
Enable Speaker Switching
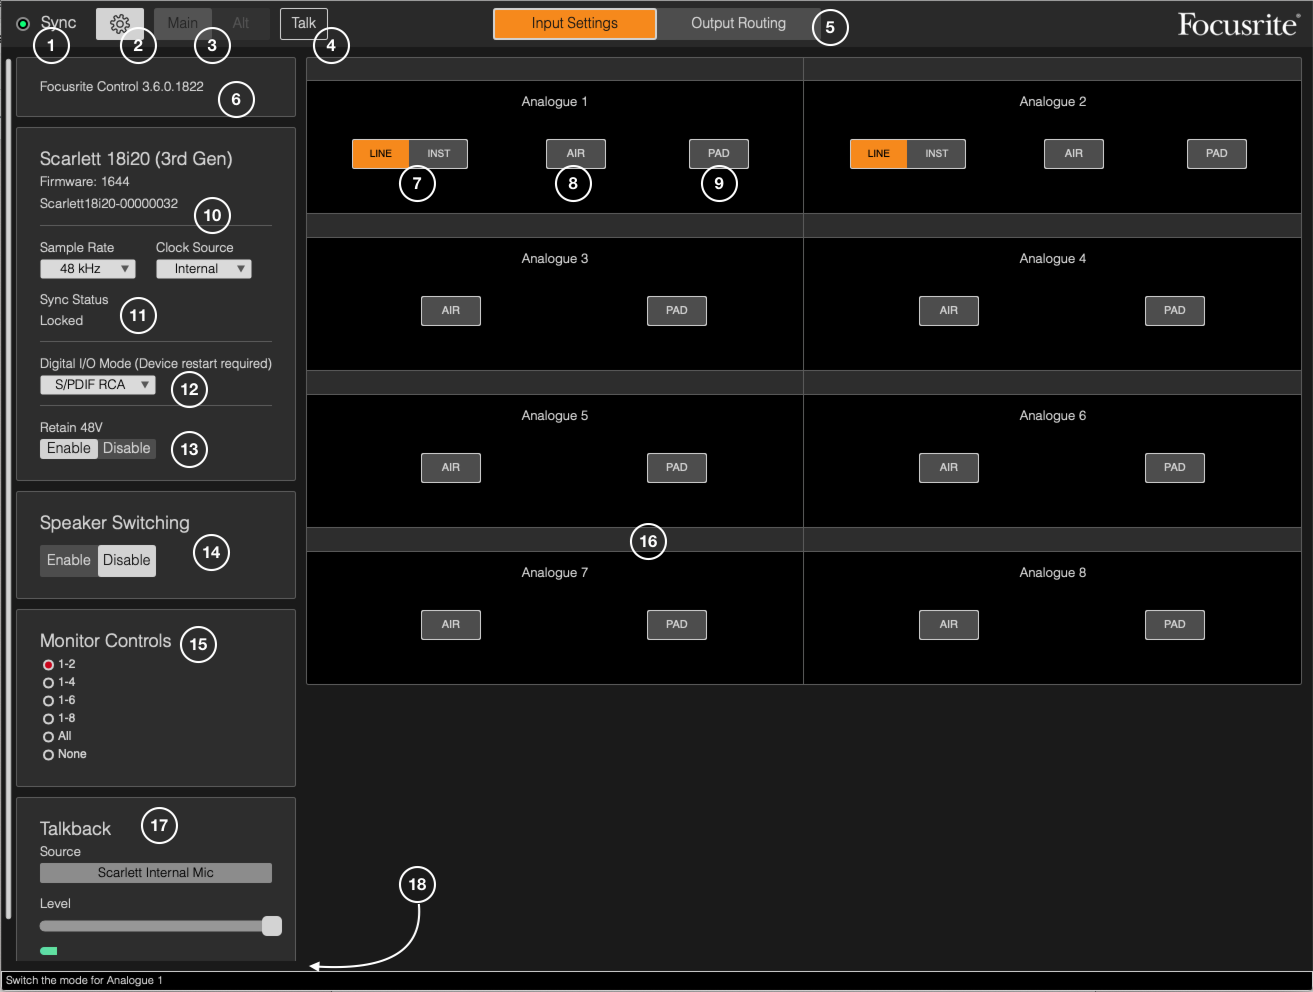pyautogui.click(x=69, y=561)
